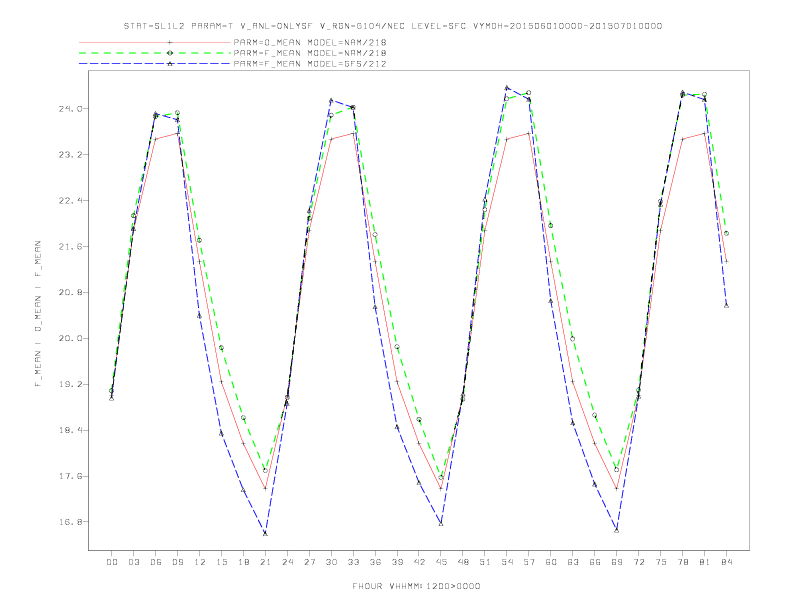Click x-axis forecast hour label 33

coord(353,562)
